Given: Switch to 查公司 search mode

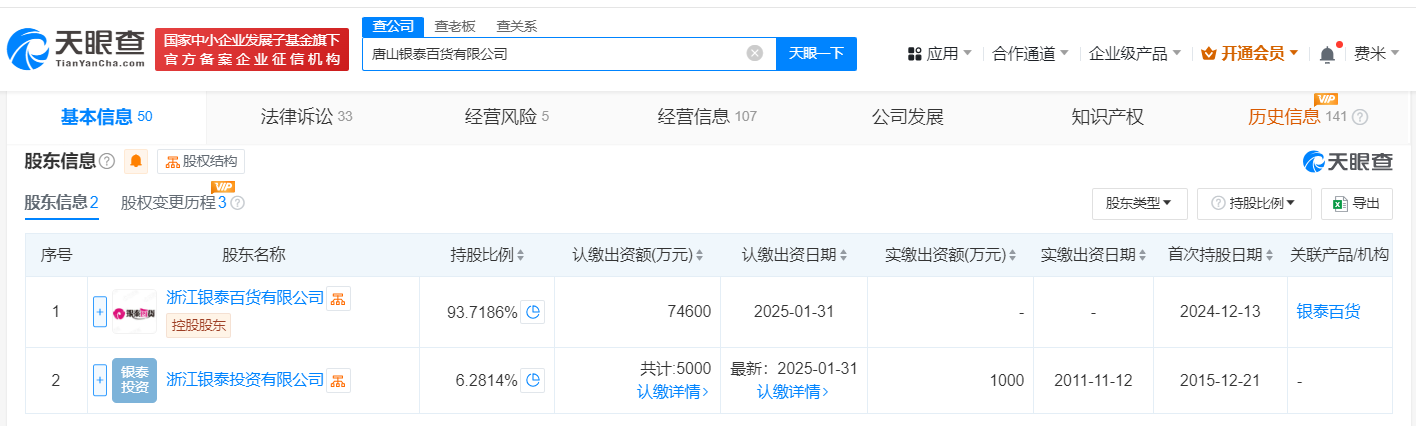Looking at the screenshot, I should coord(393,26).
